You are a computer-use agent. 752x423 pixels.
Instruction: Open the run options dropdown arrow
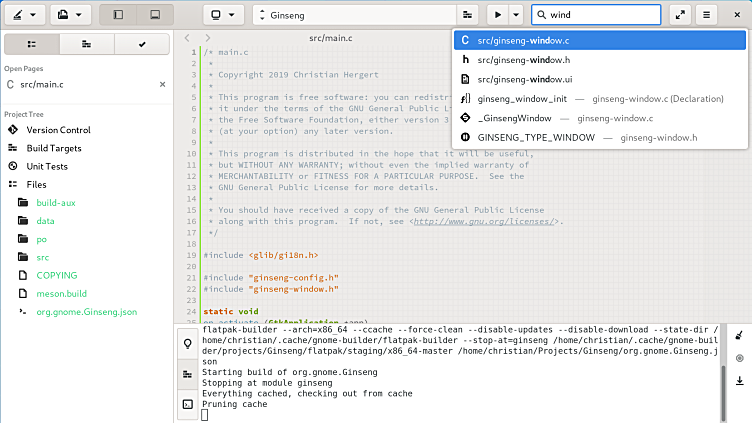pyautogui.click(x=516, y=15)
